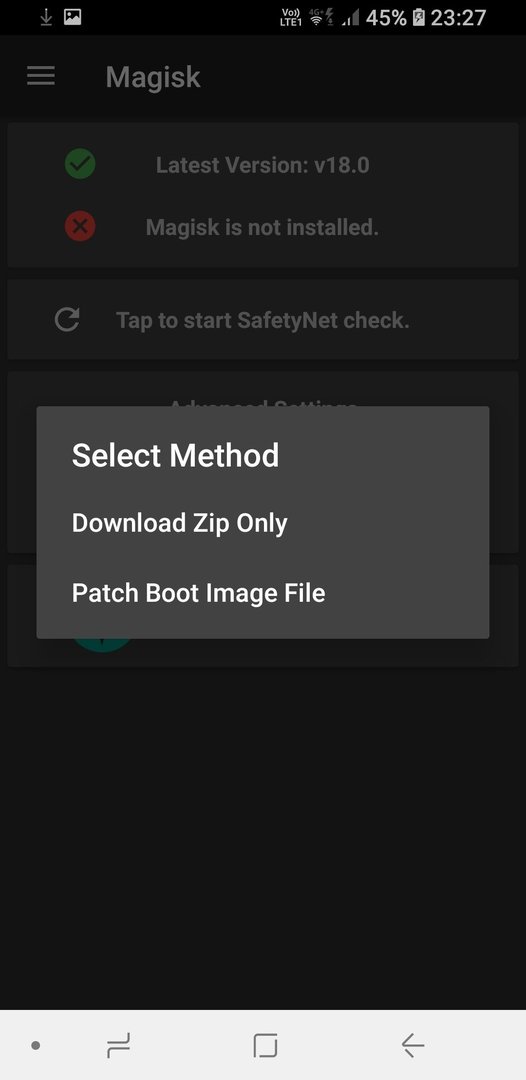Tap the image notification icon in status bar
Image resolution: width=526 pixels, height=1080 pixels.
coord(72,17)
